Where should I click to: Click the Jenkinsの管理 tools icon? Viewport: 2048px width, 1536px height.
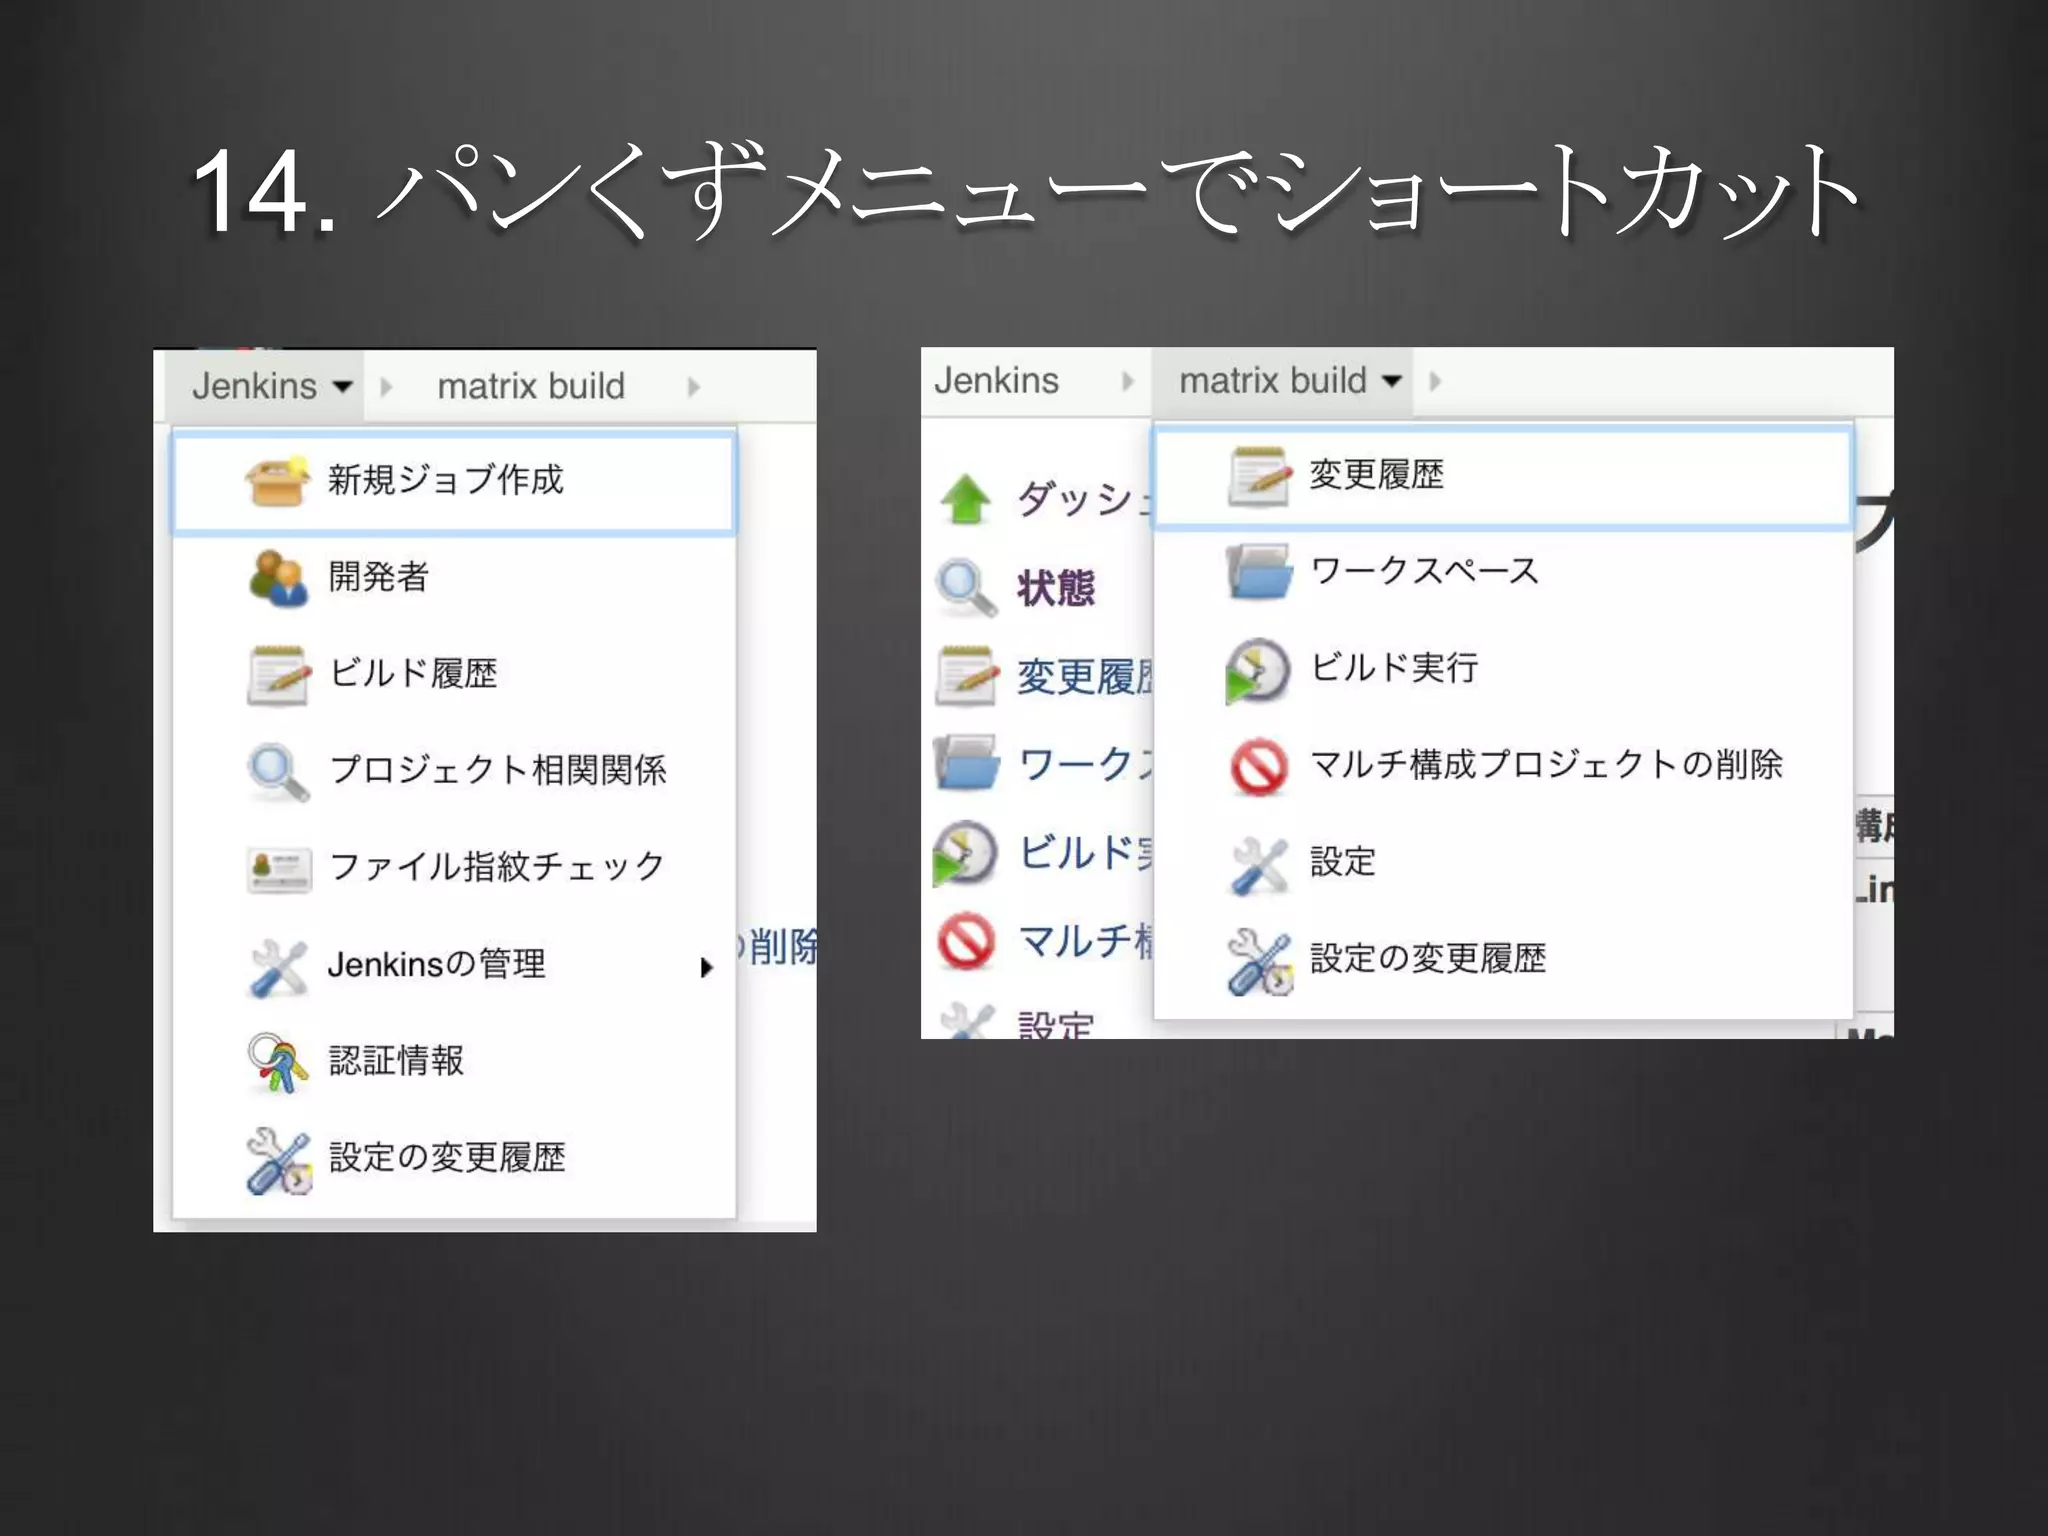277,966
